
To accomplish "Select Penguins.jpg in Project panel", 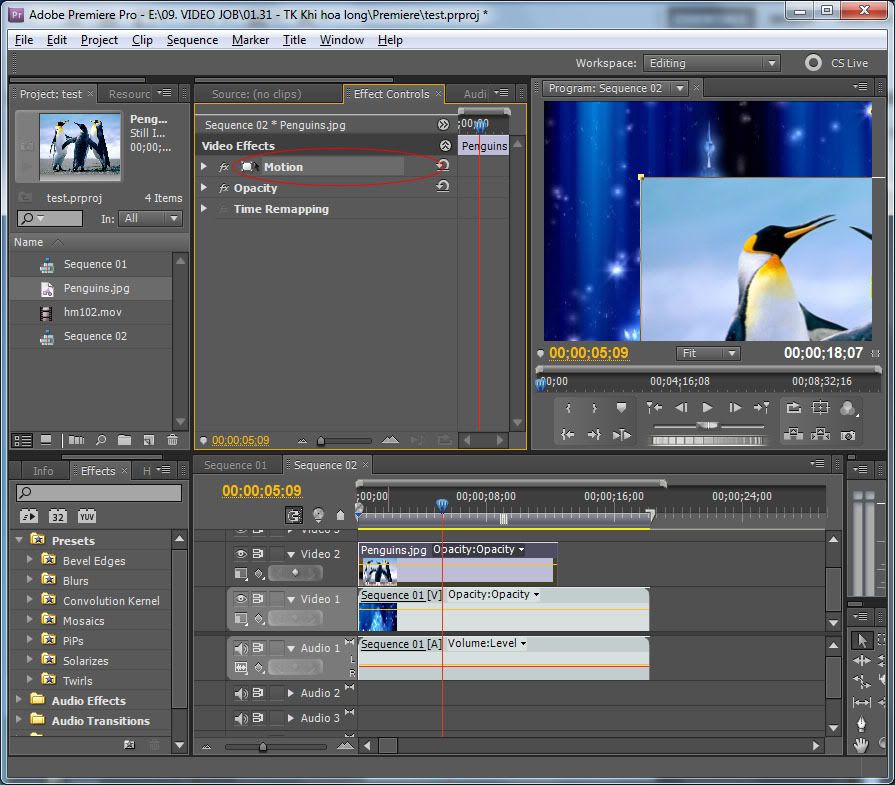I will tap(91, 288).
